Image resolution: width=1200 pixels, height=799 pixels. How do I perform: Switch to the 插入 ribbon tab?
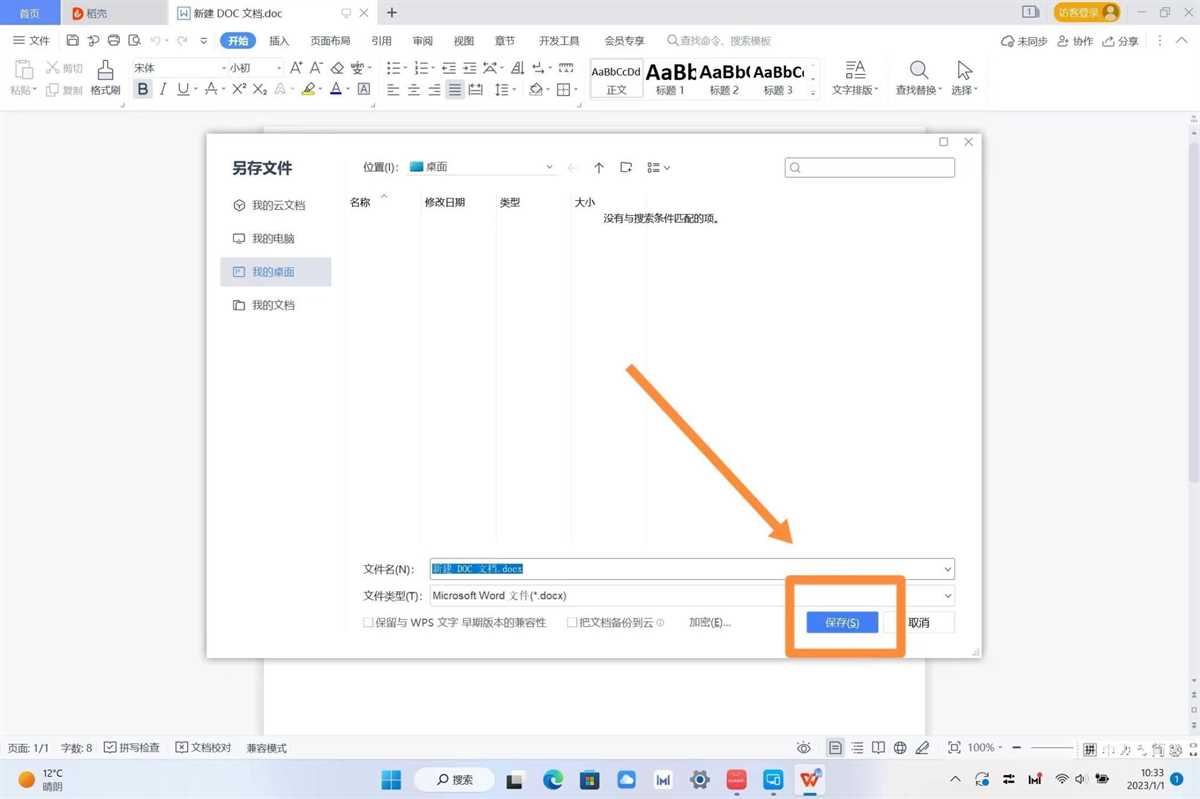(279, 41)
